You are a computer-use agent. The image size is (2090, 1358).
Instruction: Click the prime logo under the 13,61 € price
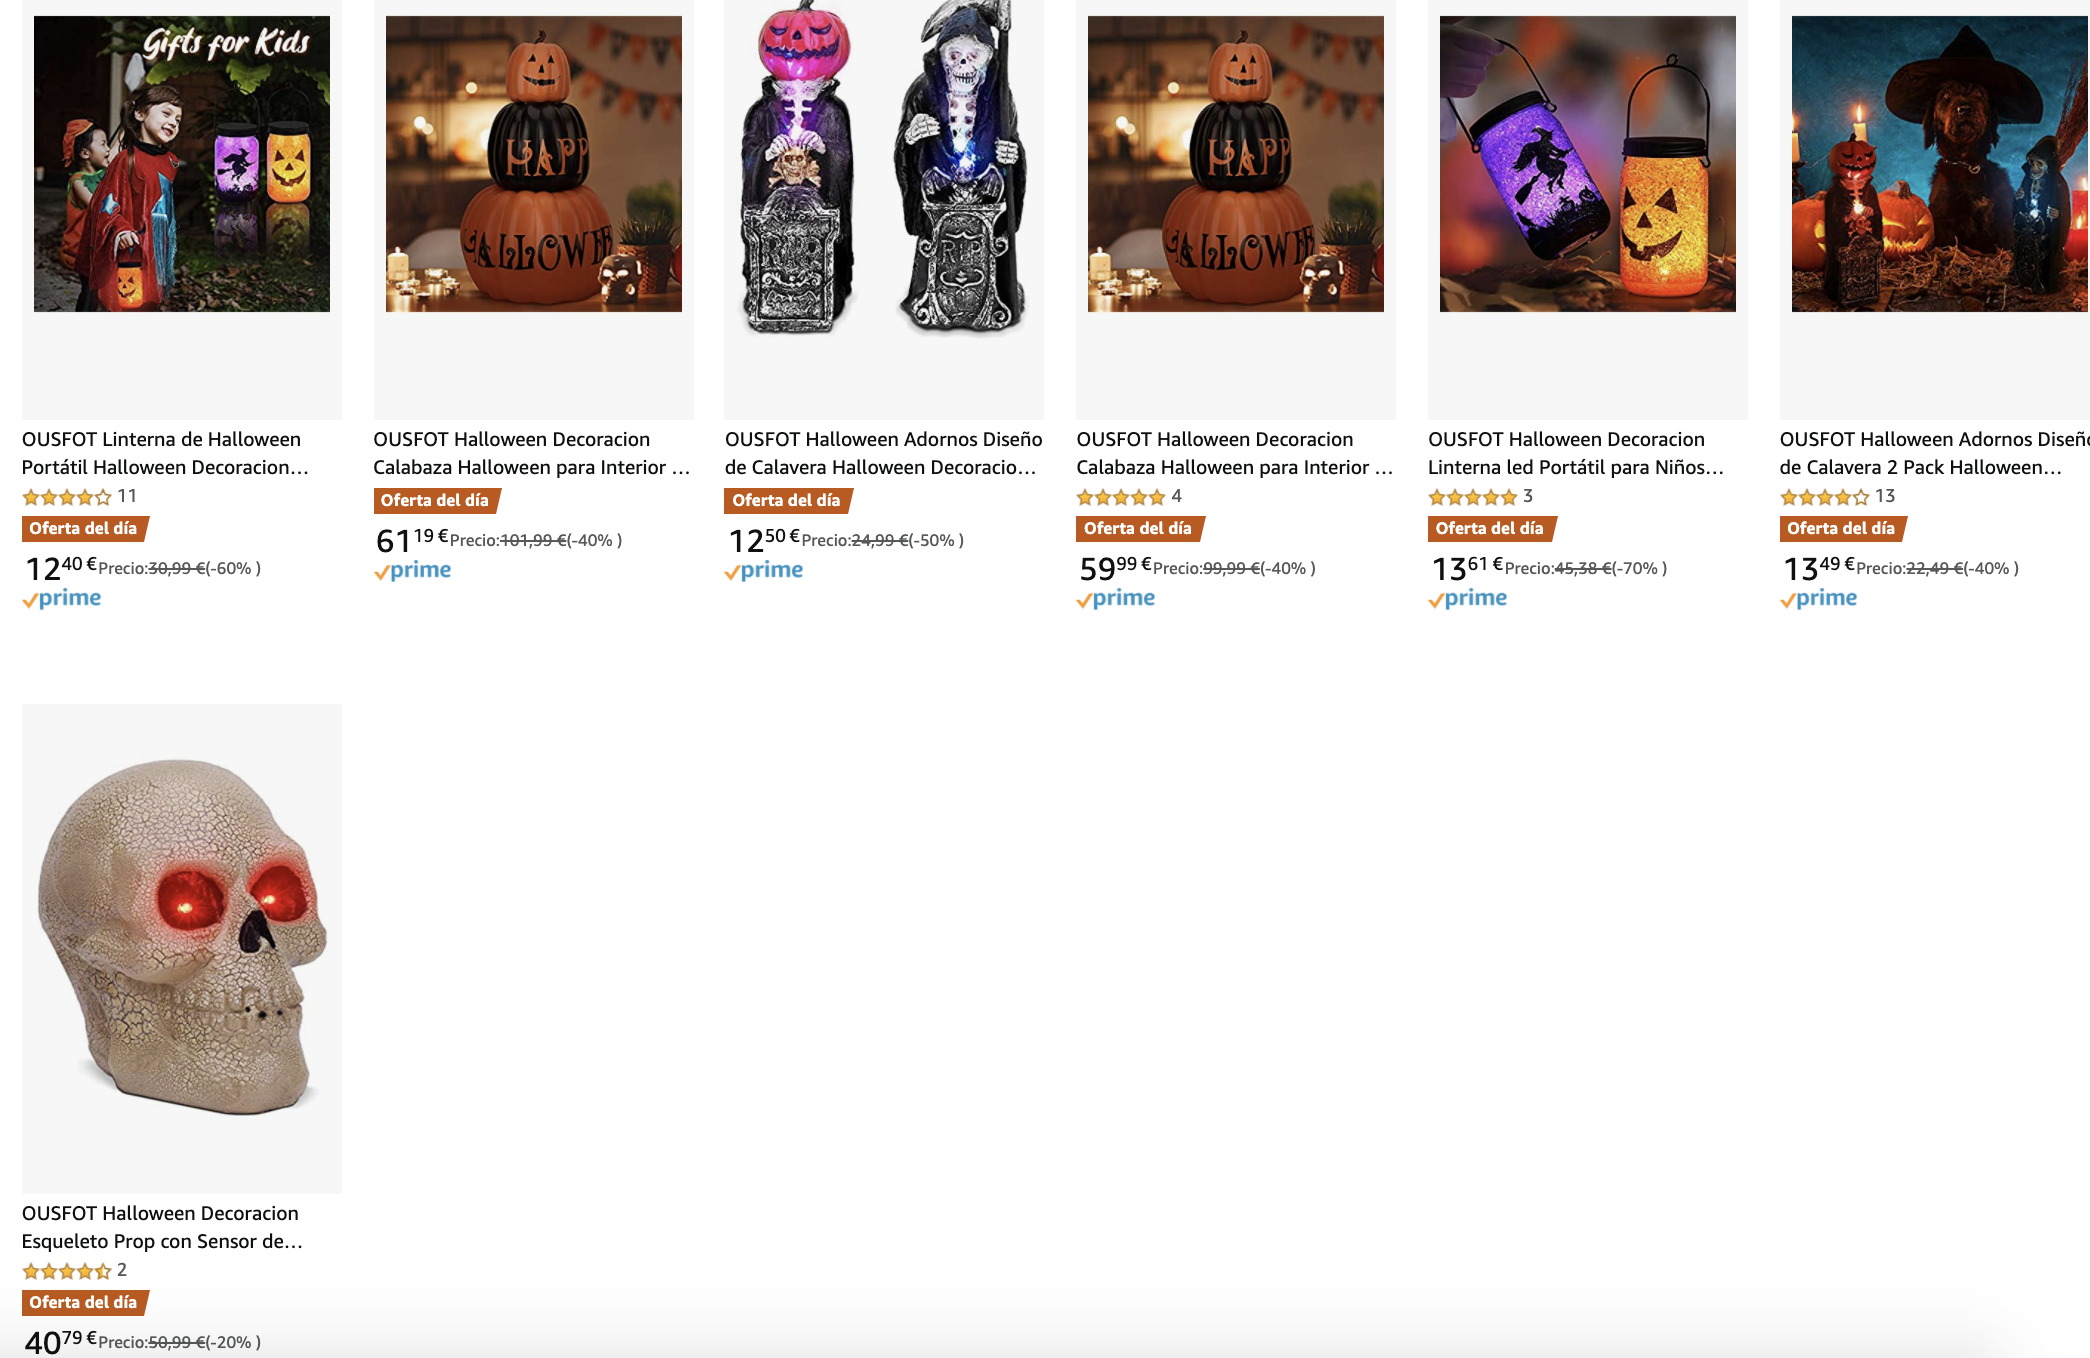coord(1467,598)
